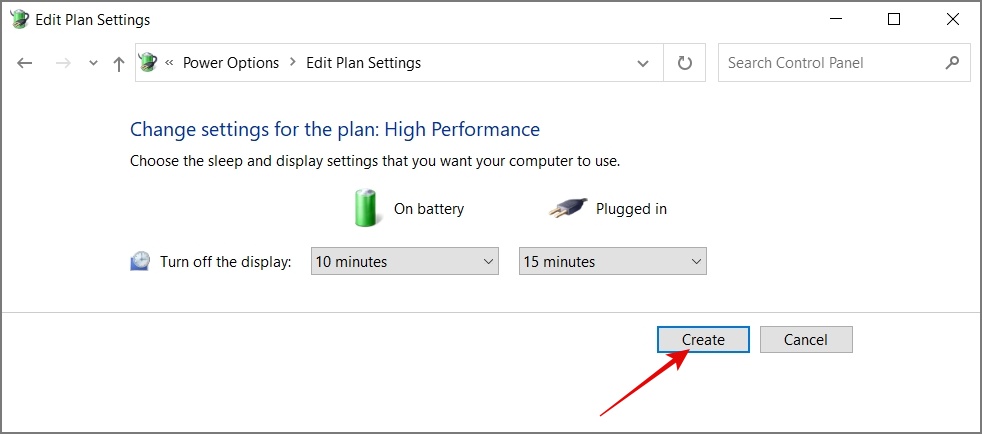Cancel the plan creation

806,339
